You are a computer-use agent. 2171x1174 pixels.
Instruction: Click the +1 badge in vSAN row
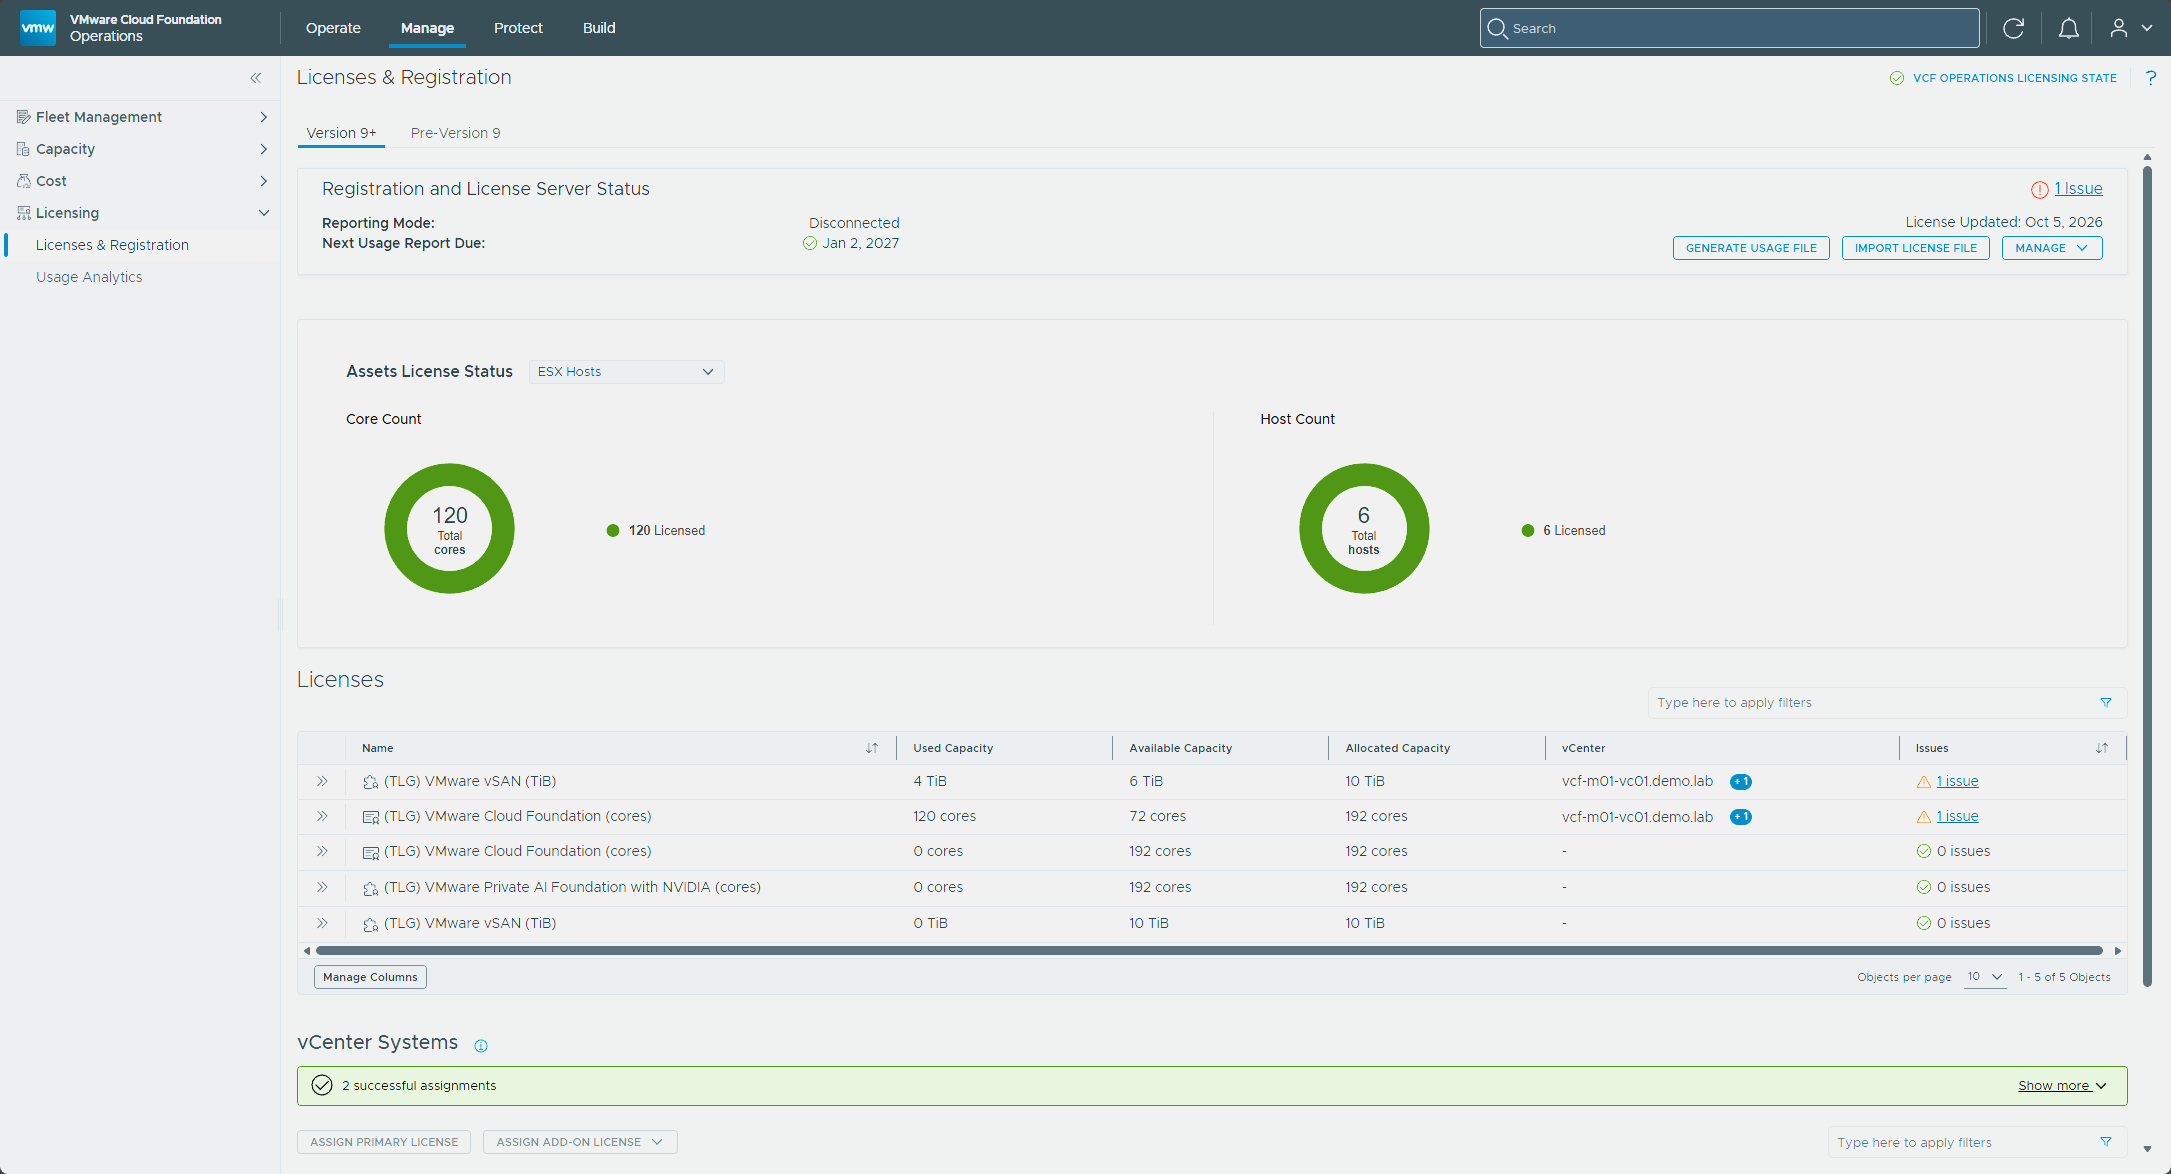click(x=1741, y=782)
